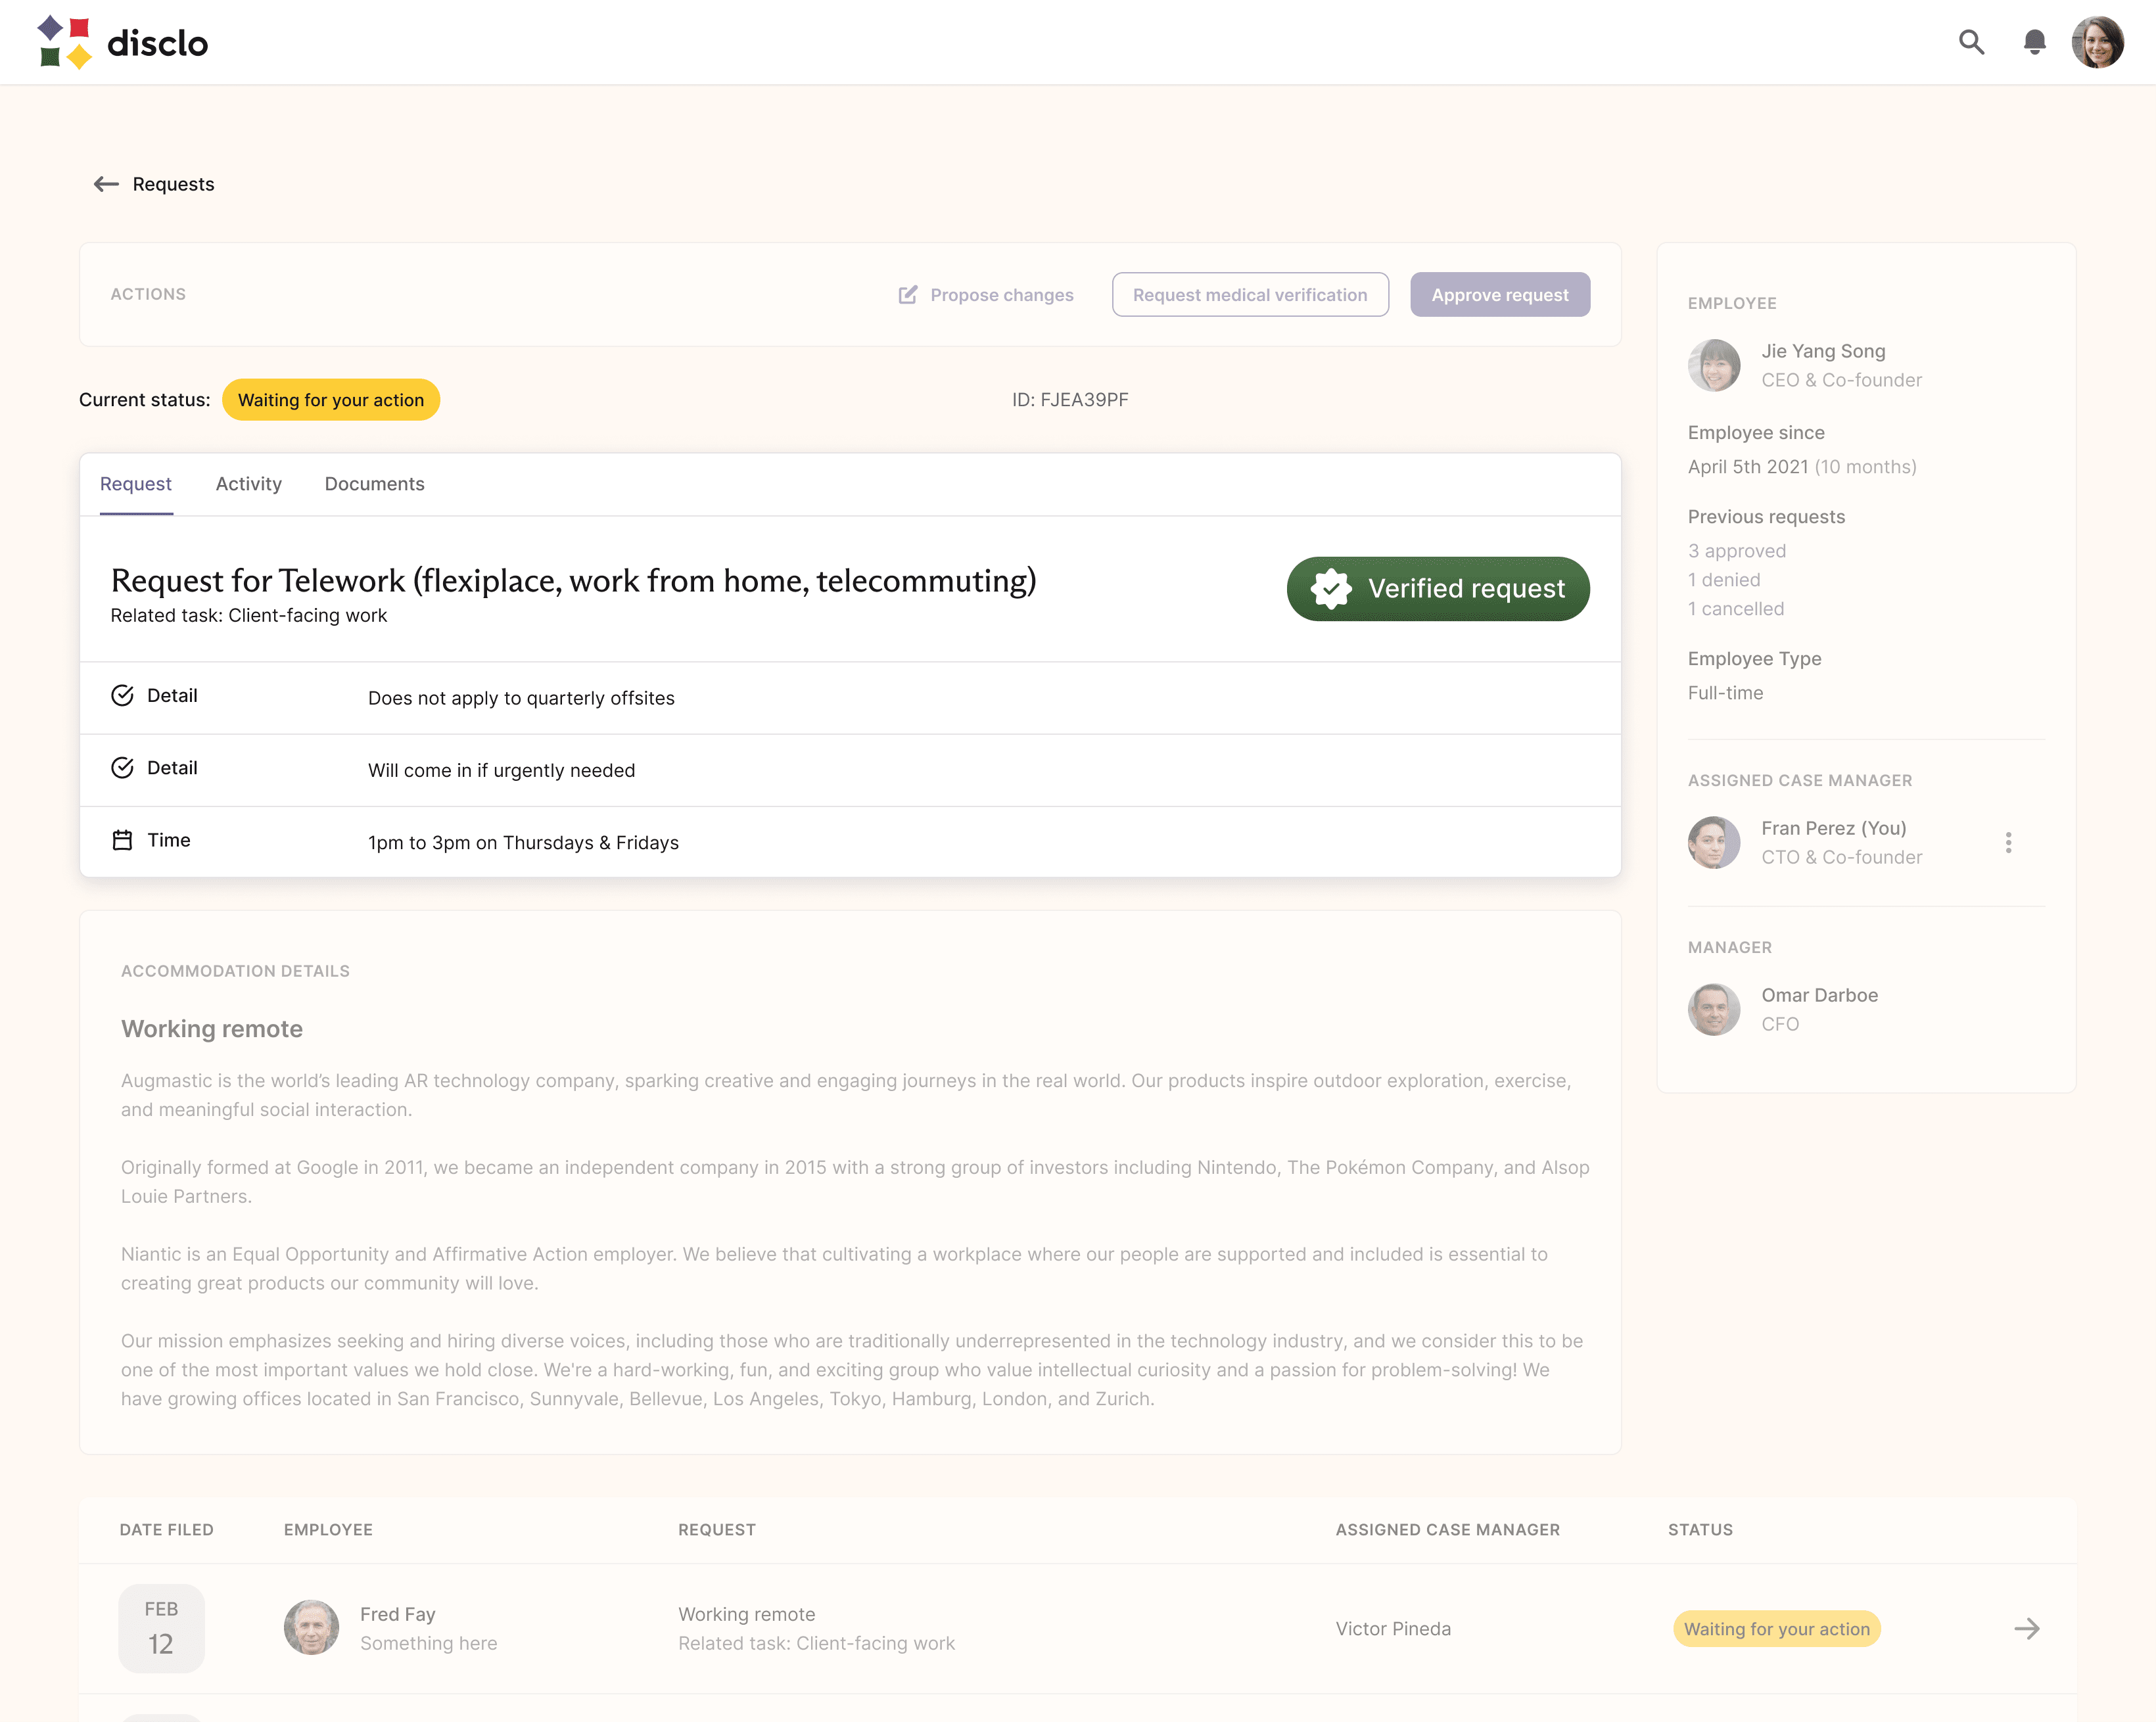
Task: Click Jie Yang Song's profile photo
Action: [1715, 365]
